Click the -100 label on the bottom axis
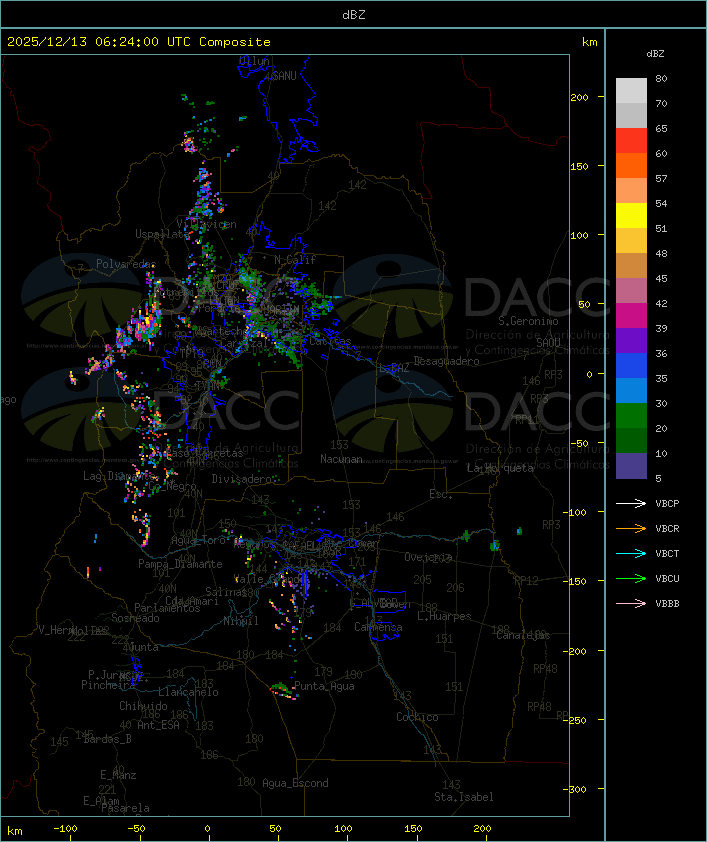The width and height of the screenshot is (707, 842). (65, 829)
